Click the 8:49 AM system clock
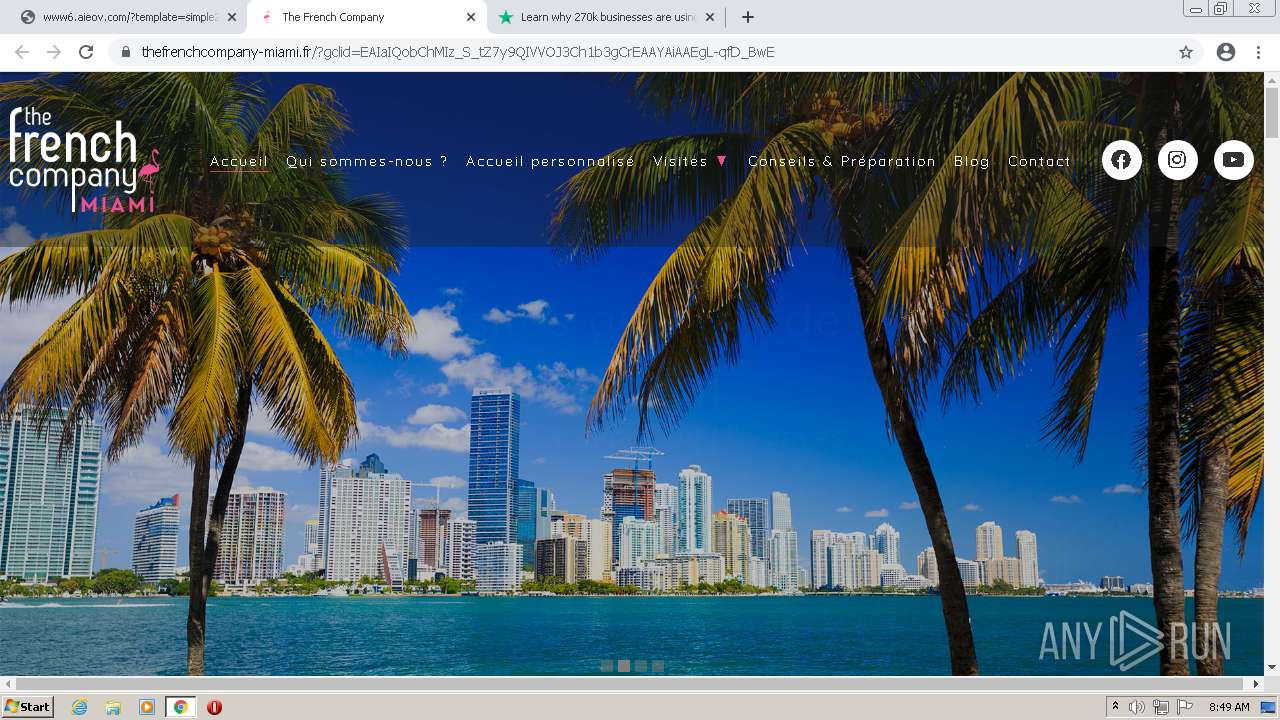Viewport: 1280px width, 720px height. [1229, 707]
